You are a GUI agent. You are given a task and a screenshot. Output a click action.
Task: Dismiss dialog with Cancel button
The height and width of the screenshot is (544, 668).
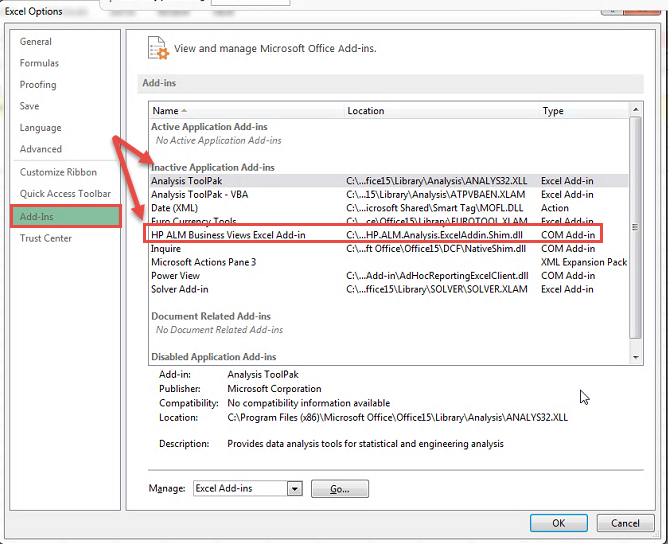coord(625,523)
